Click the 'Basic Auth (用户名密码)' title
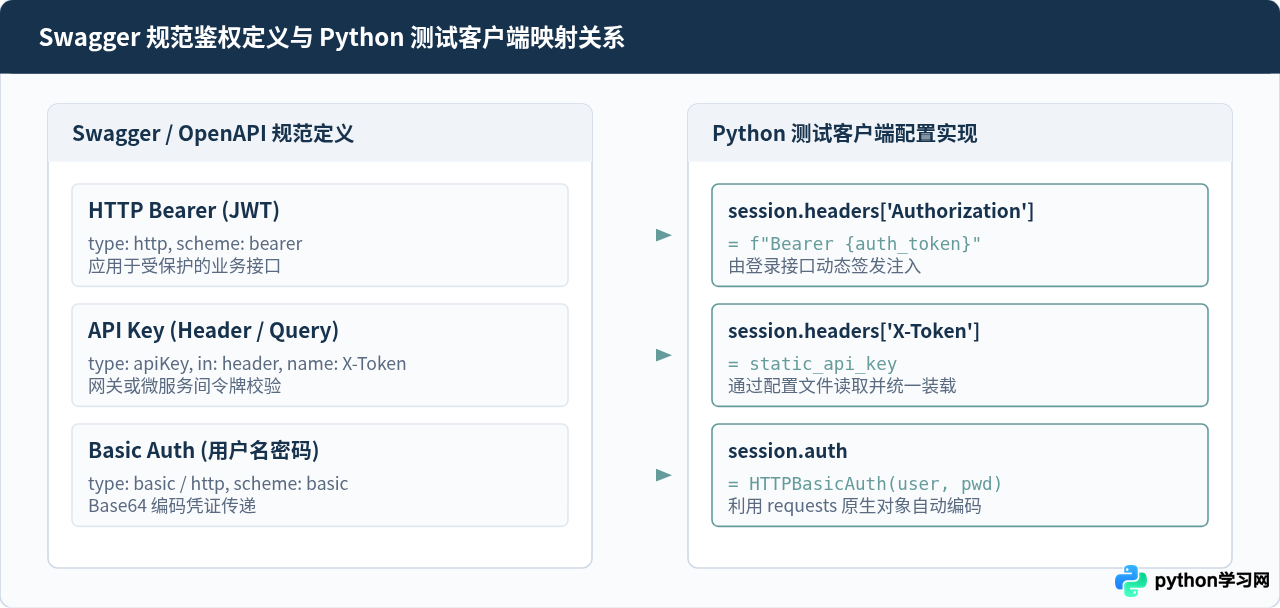1280x608 pixels. 203,451
